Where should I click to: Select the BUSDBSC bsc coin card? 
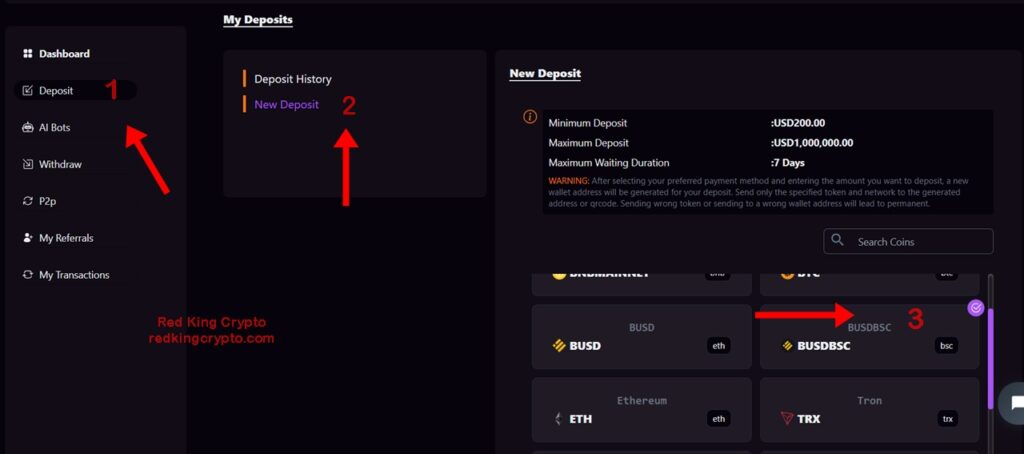(869, 336)
